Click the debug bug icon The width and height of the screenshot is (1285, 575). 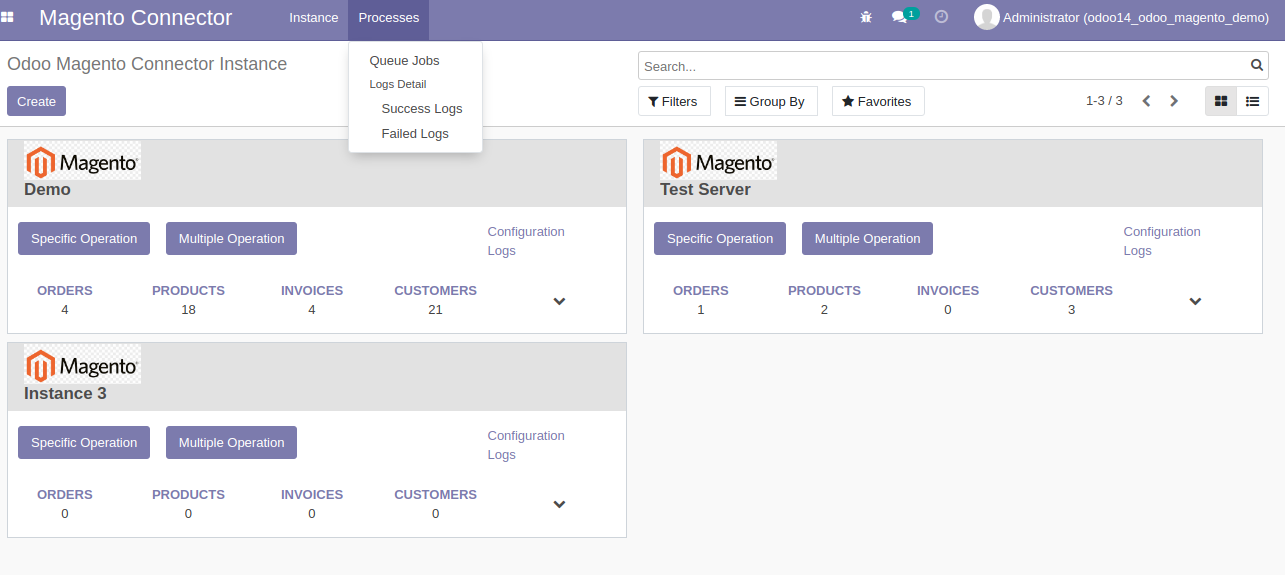coord(866,17)
